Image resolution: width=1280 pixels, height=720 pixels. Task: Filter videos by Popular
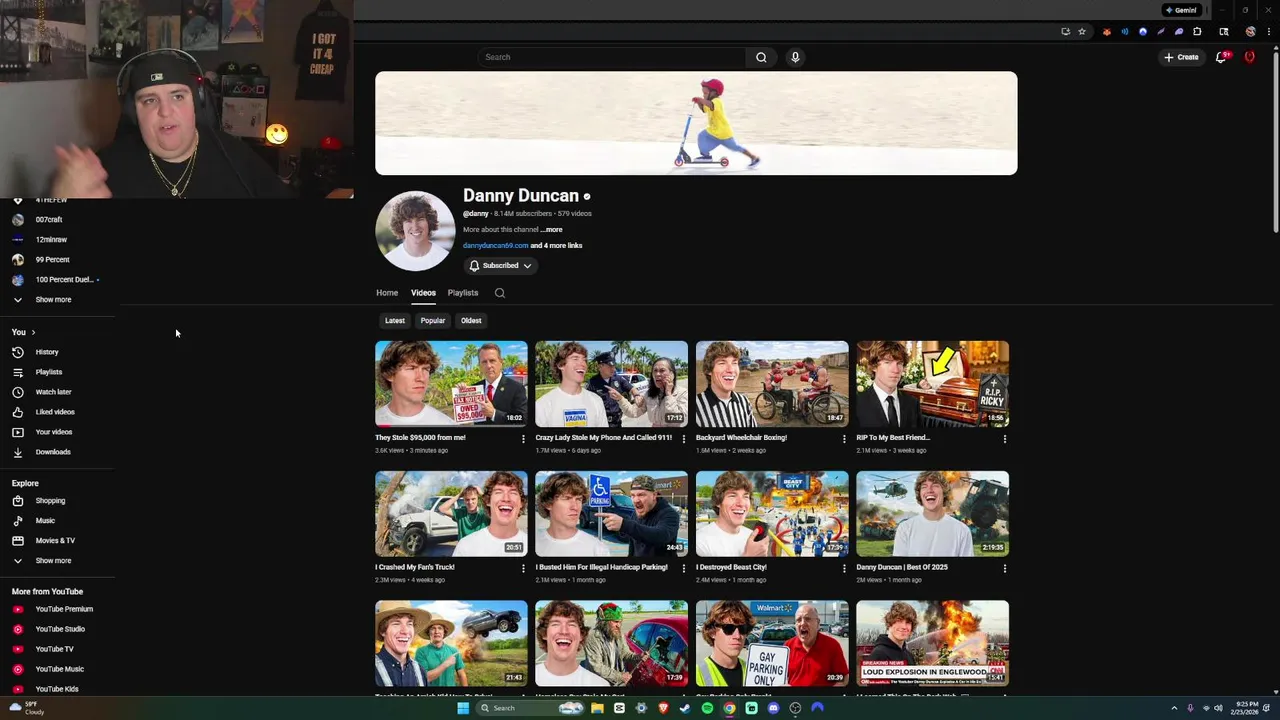tap(433, 321)
